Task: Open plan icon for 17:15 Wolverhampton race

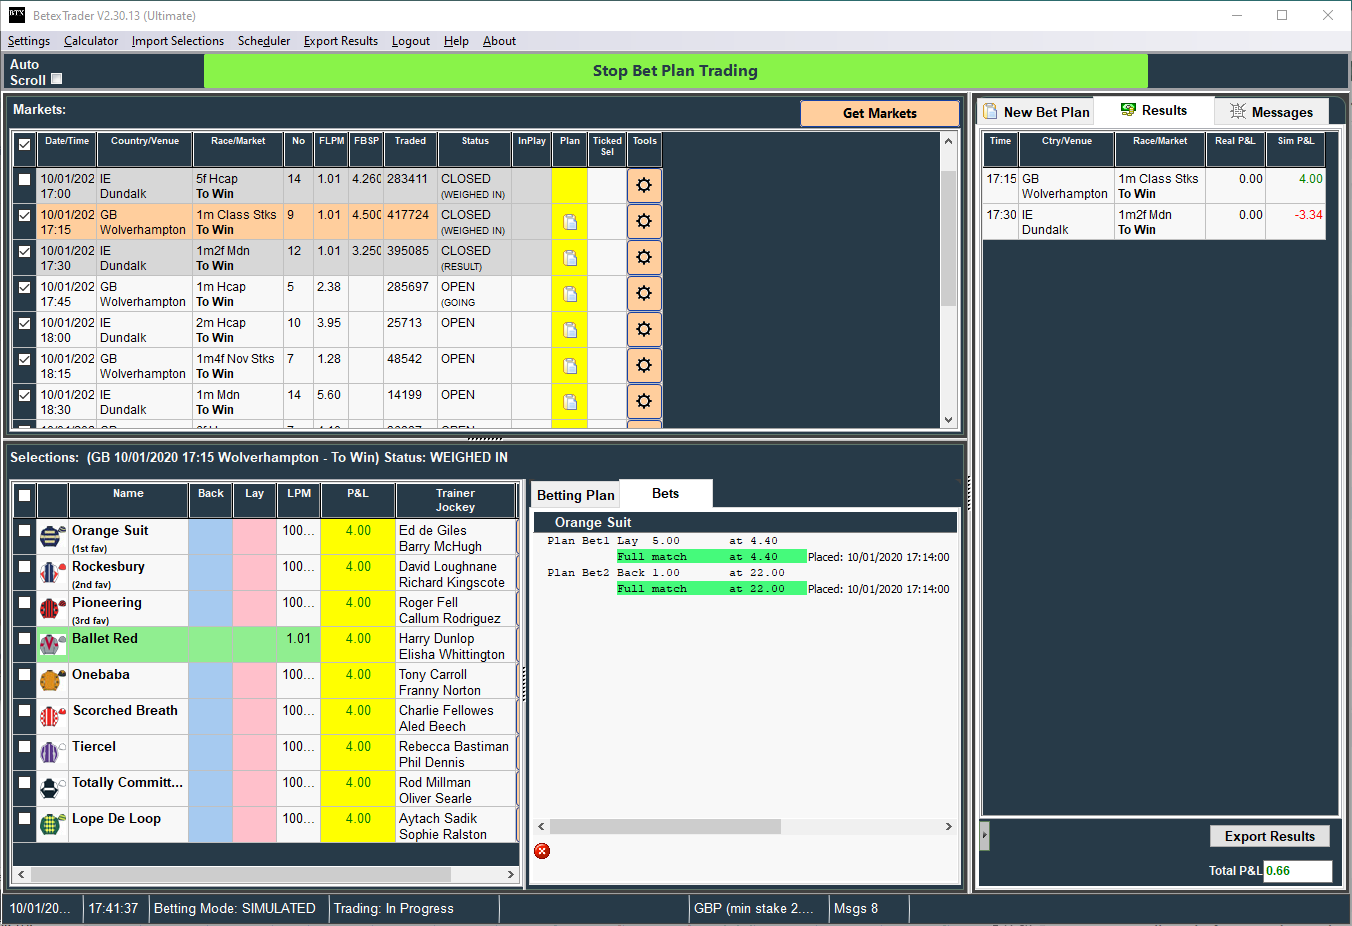Action: pos(570,222)
